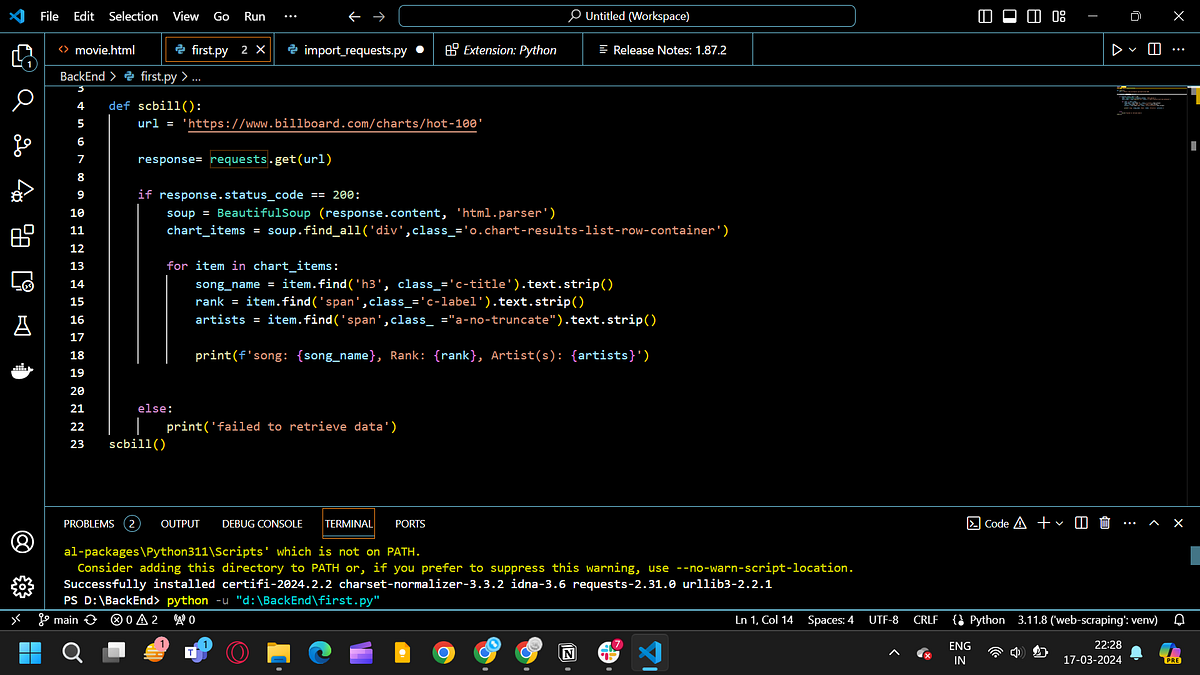This screenshot has width=1200, height=675.
Task: Change UTF-8 encoding in status bar
Action: click(x=883, y=619)
